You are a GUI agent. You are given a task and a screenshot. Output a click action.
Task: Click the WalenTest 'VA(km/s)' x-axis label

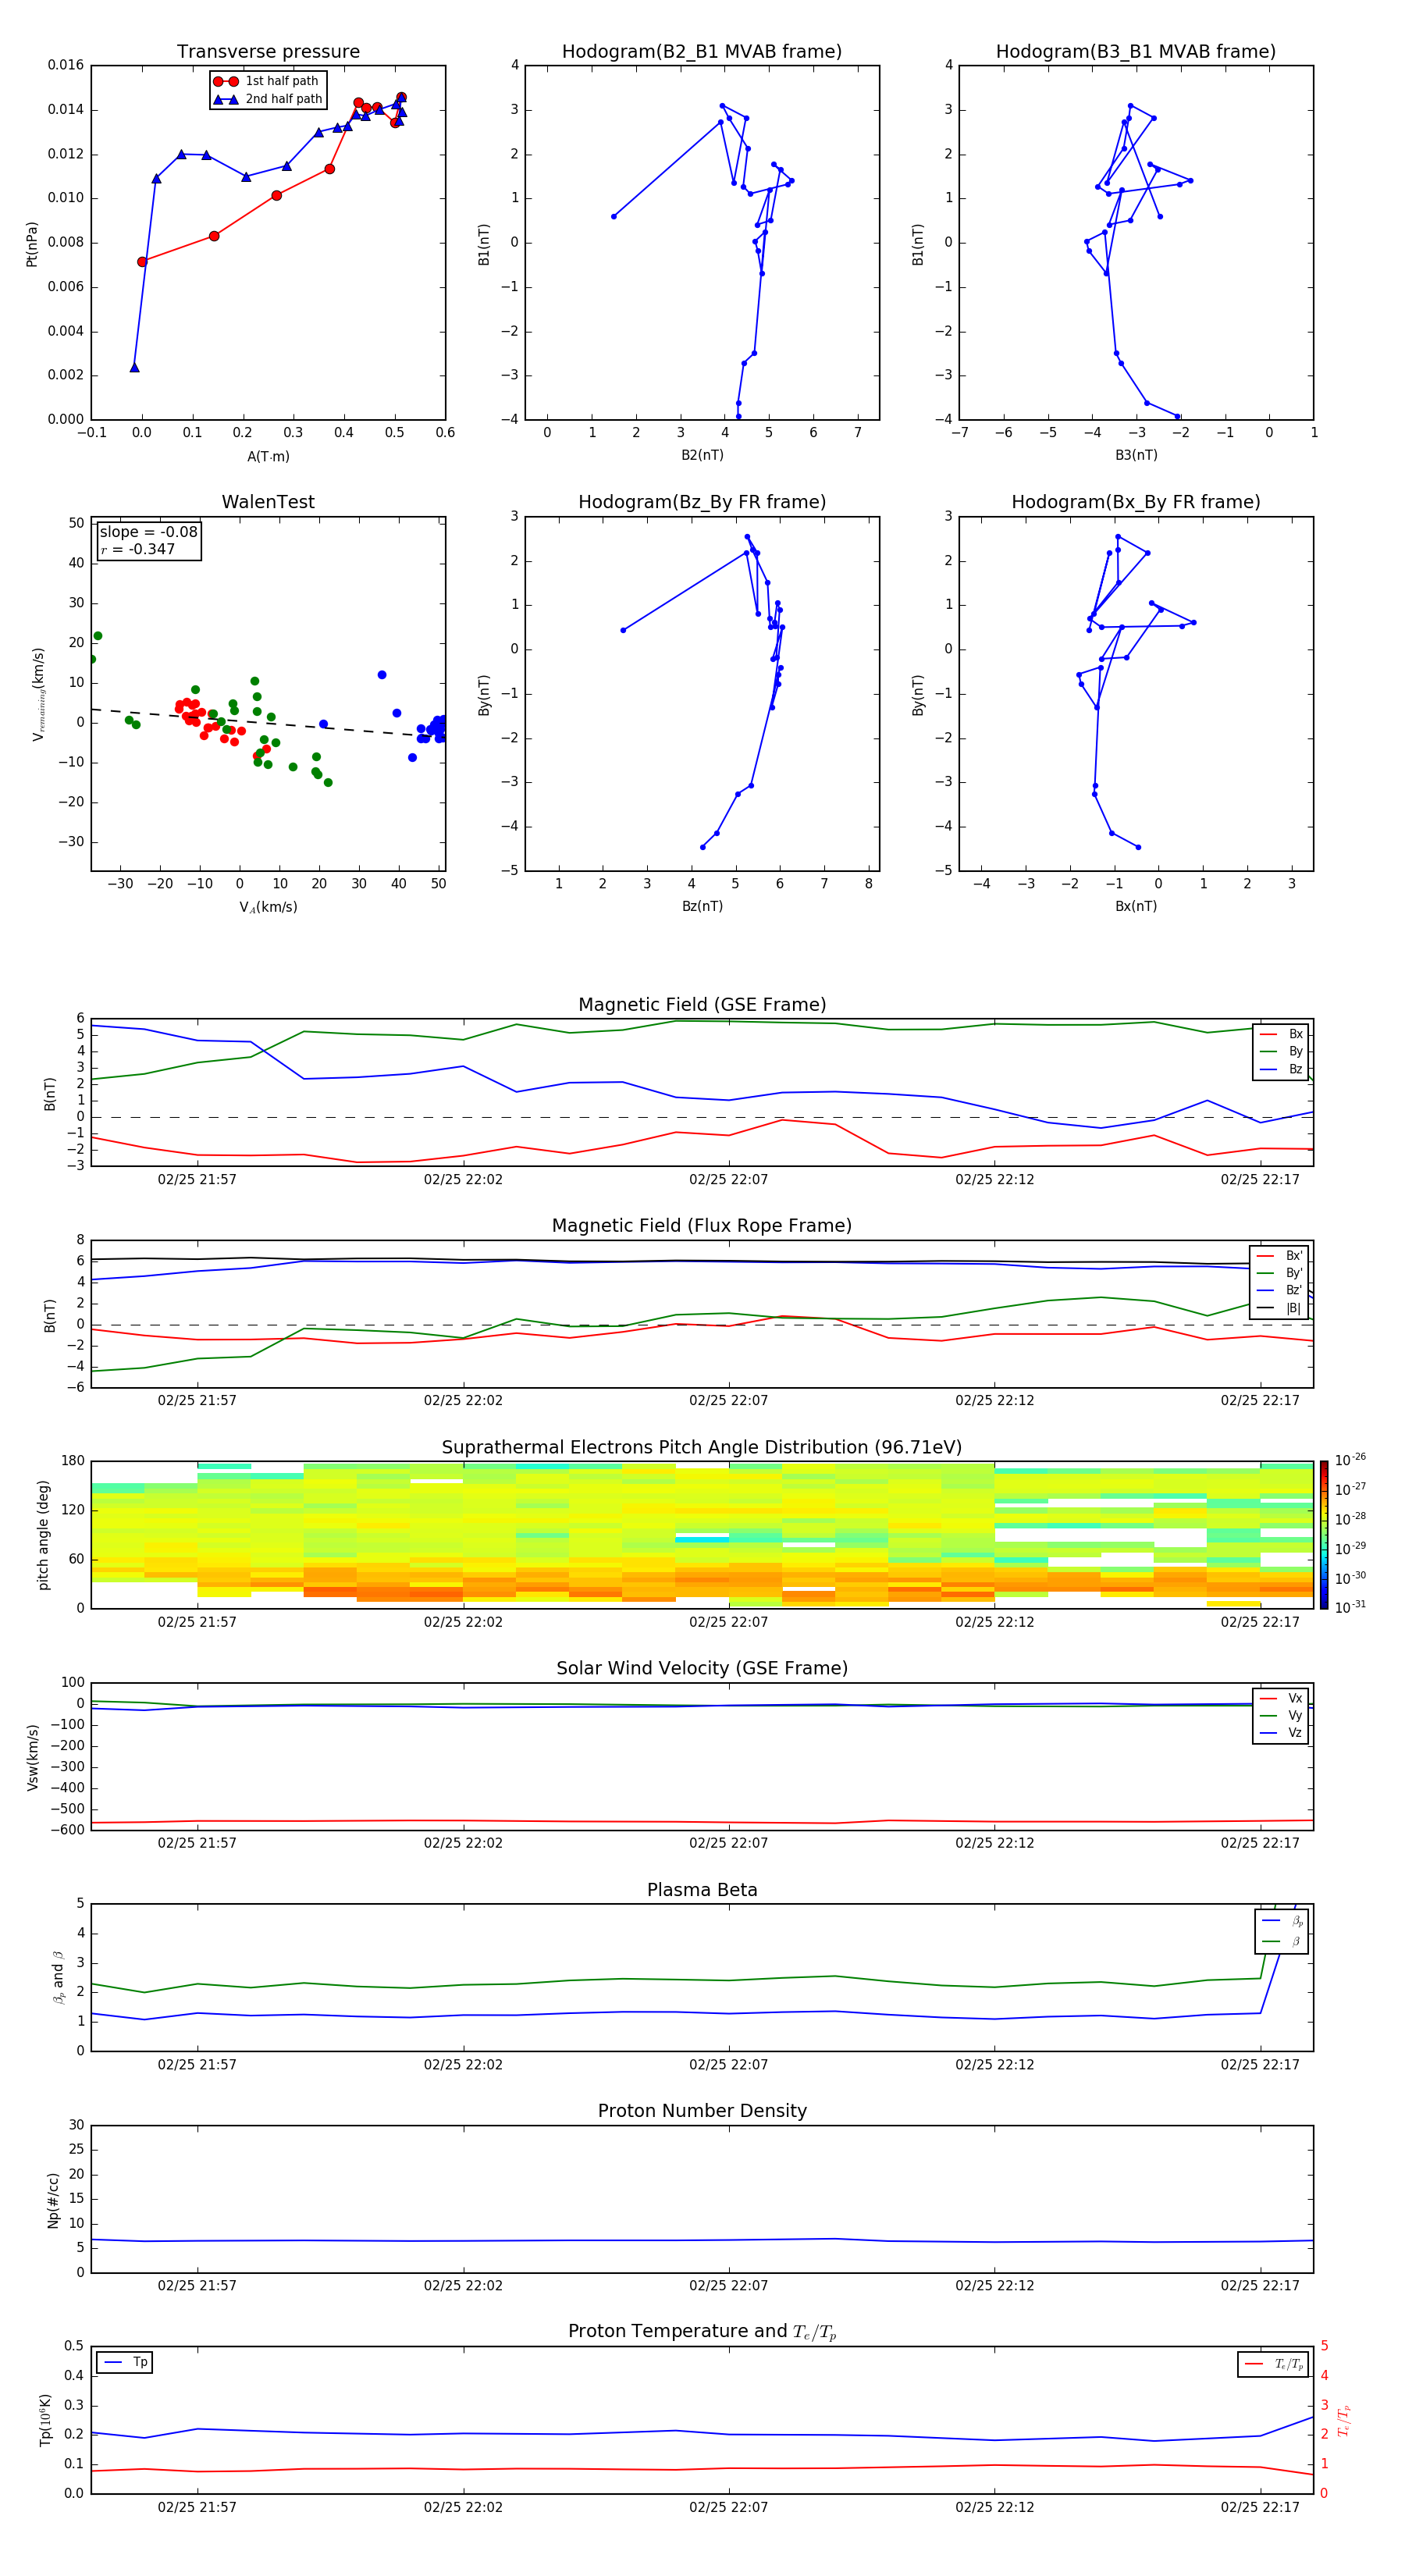(x=268, y=907)
